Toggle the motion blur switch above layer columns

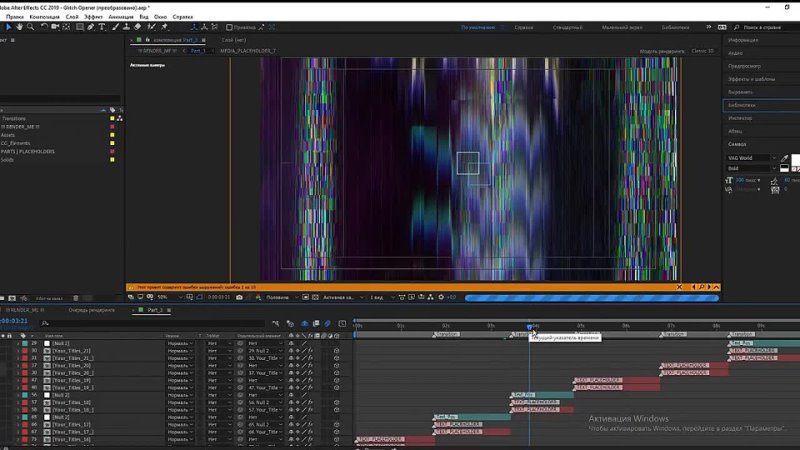[x=326, y=323]
